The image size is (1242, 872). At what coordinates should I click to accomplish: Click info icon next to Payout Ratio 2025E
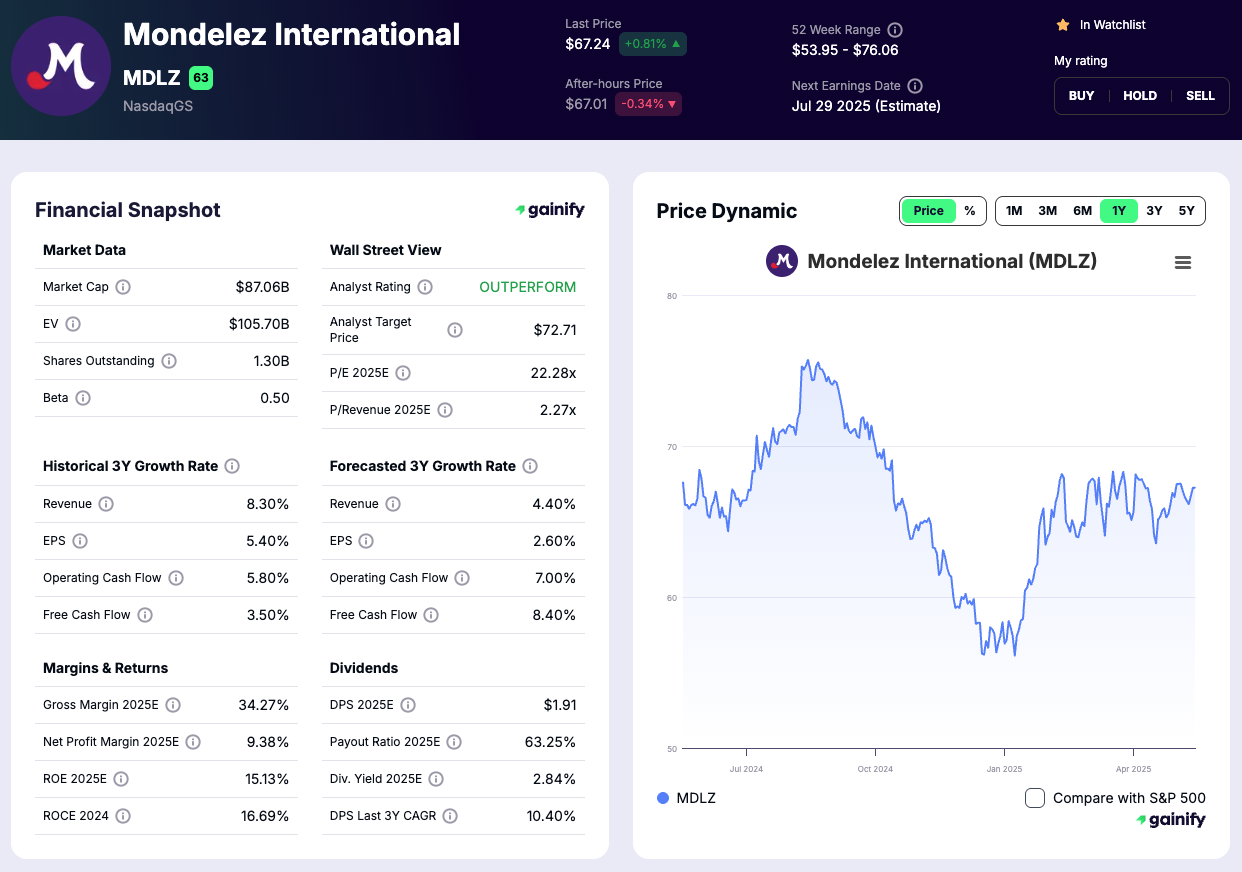pyautogui.click(x=454, y=742)
